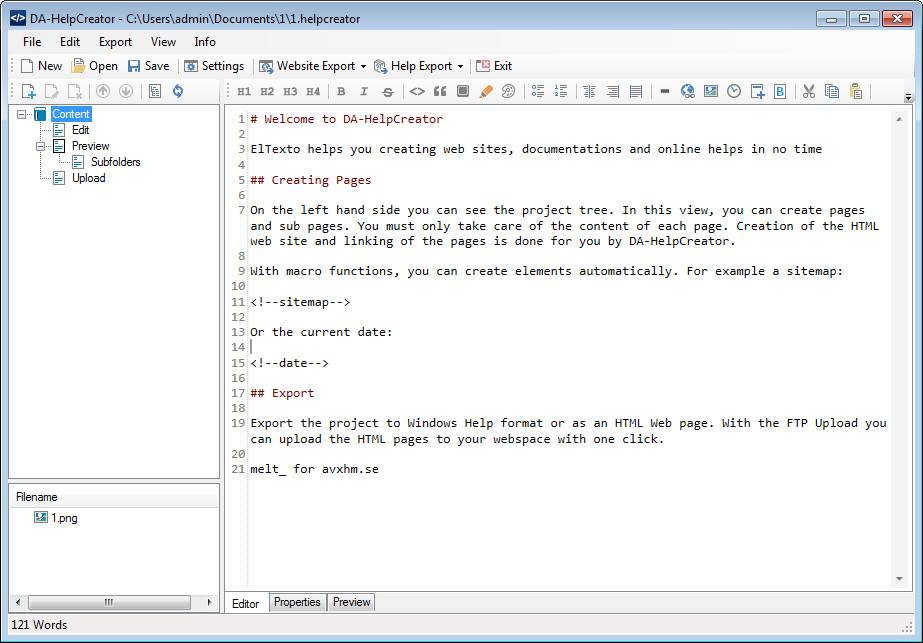
Task: Collapse the Content tree node
Action: (22, 114)
